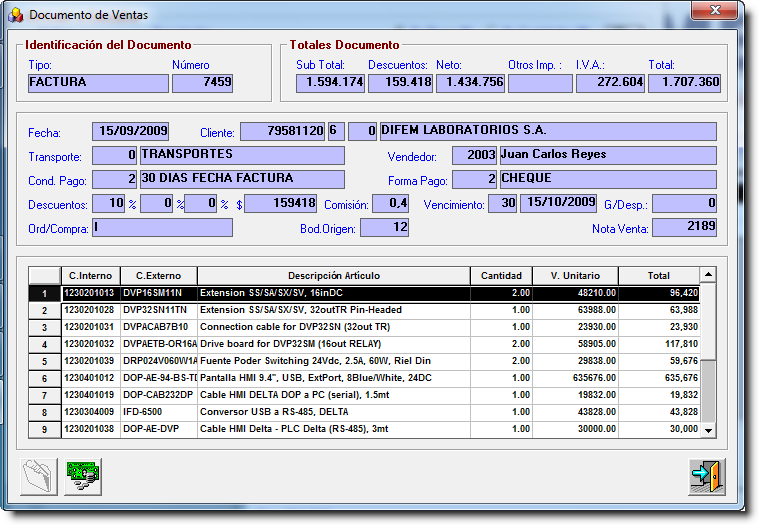Viewport: 759px width, 525px height.
Task: Click the first discount percent field 10
Action: click(x=108, y=203)
